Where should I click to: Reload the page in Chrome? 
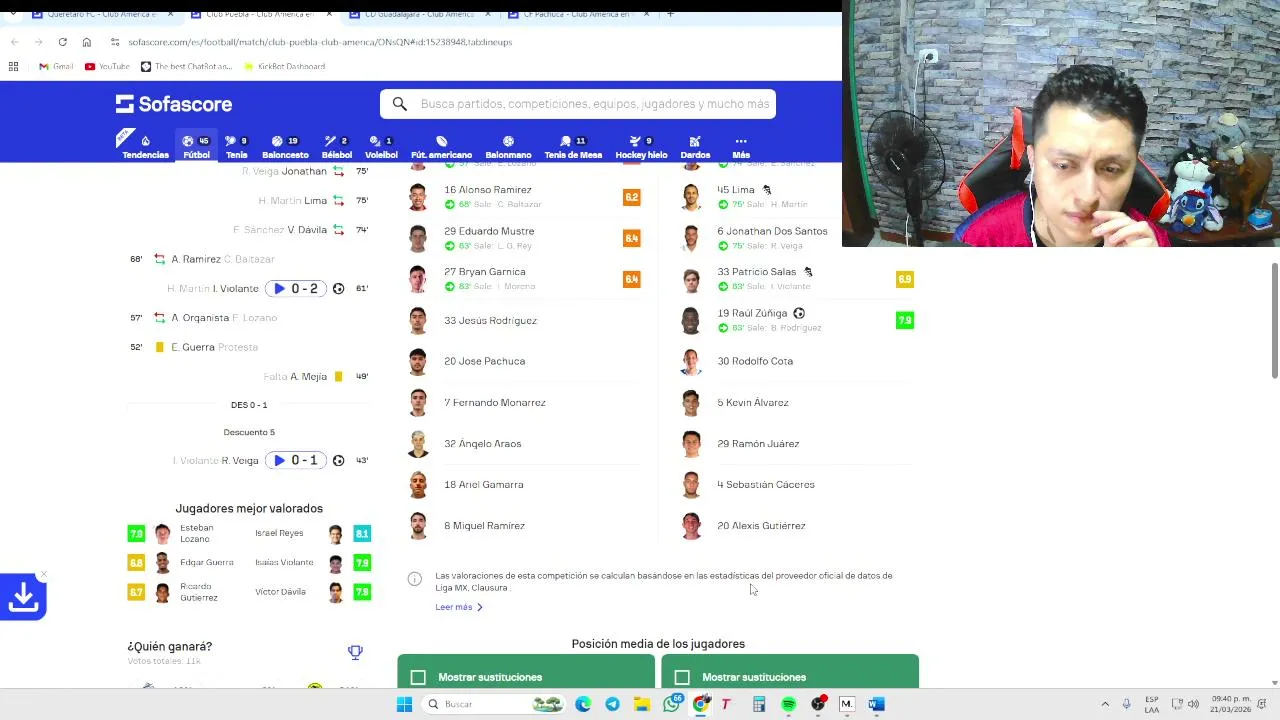pos(62,42)
